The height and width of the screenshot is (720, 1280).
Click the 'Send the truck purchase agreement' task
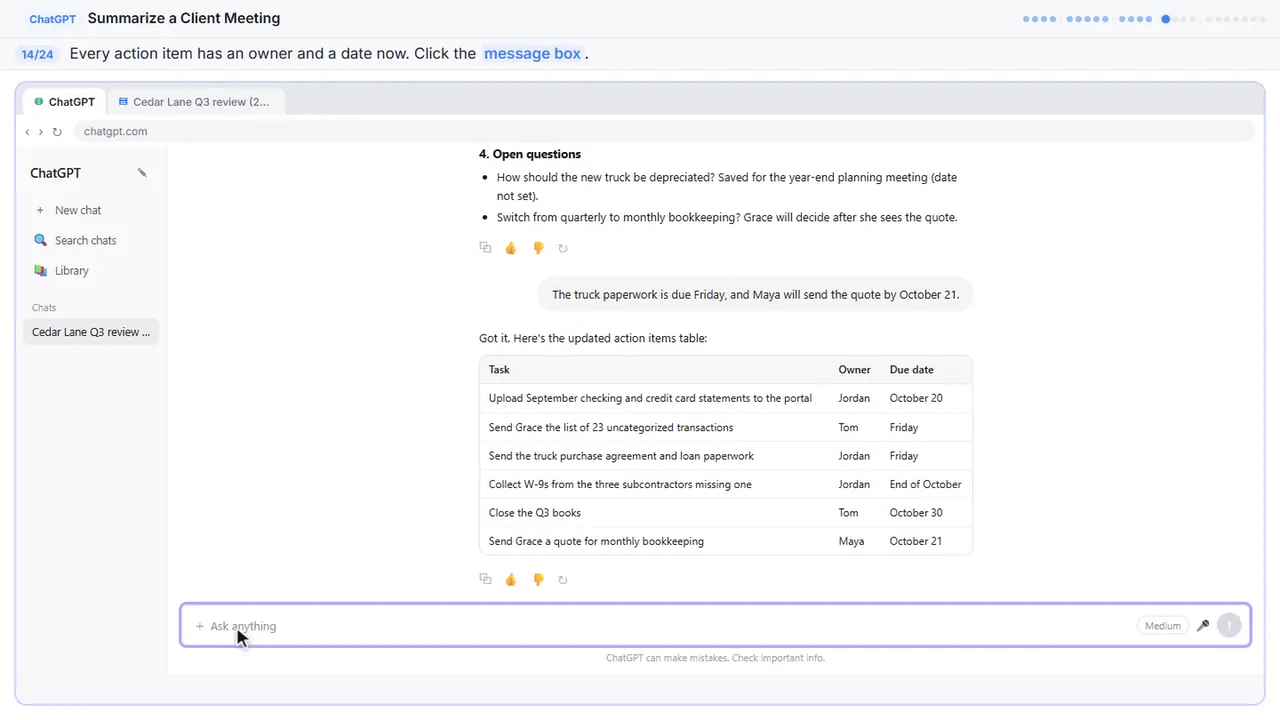click(621, 456)
